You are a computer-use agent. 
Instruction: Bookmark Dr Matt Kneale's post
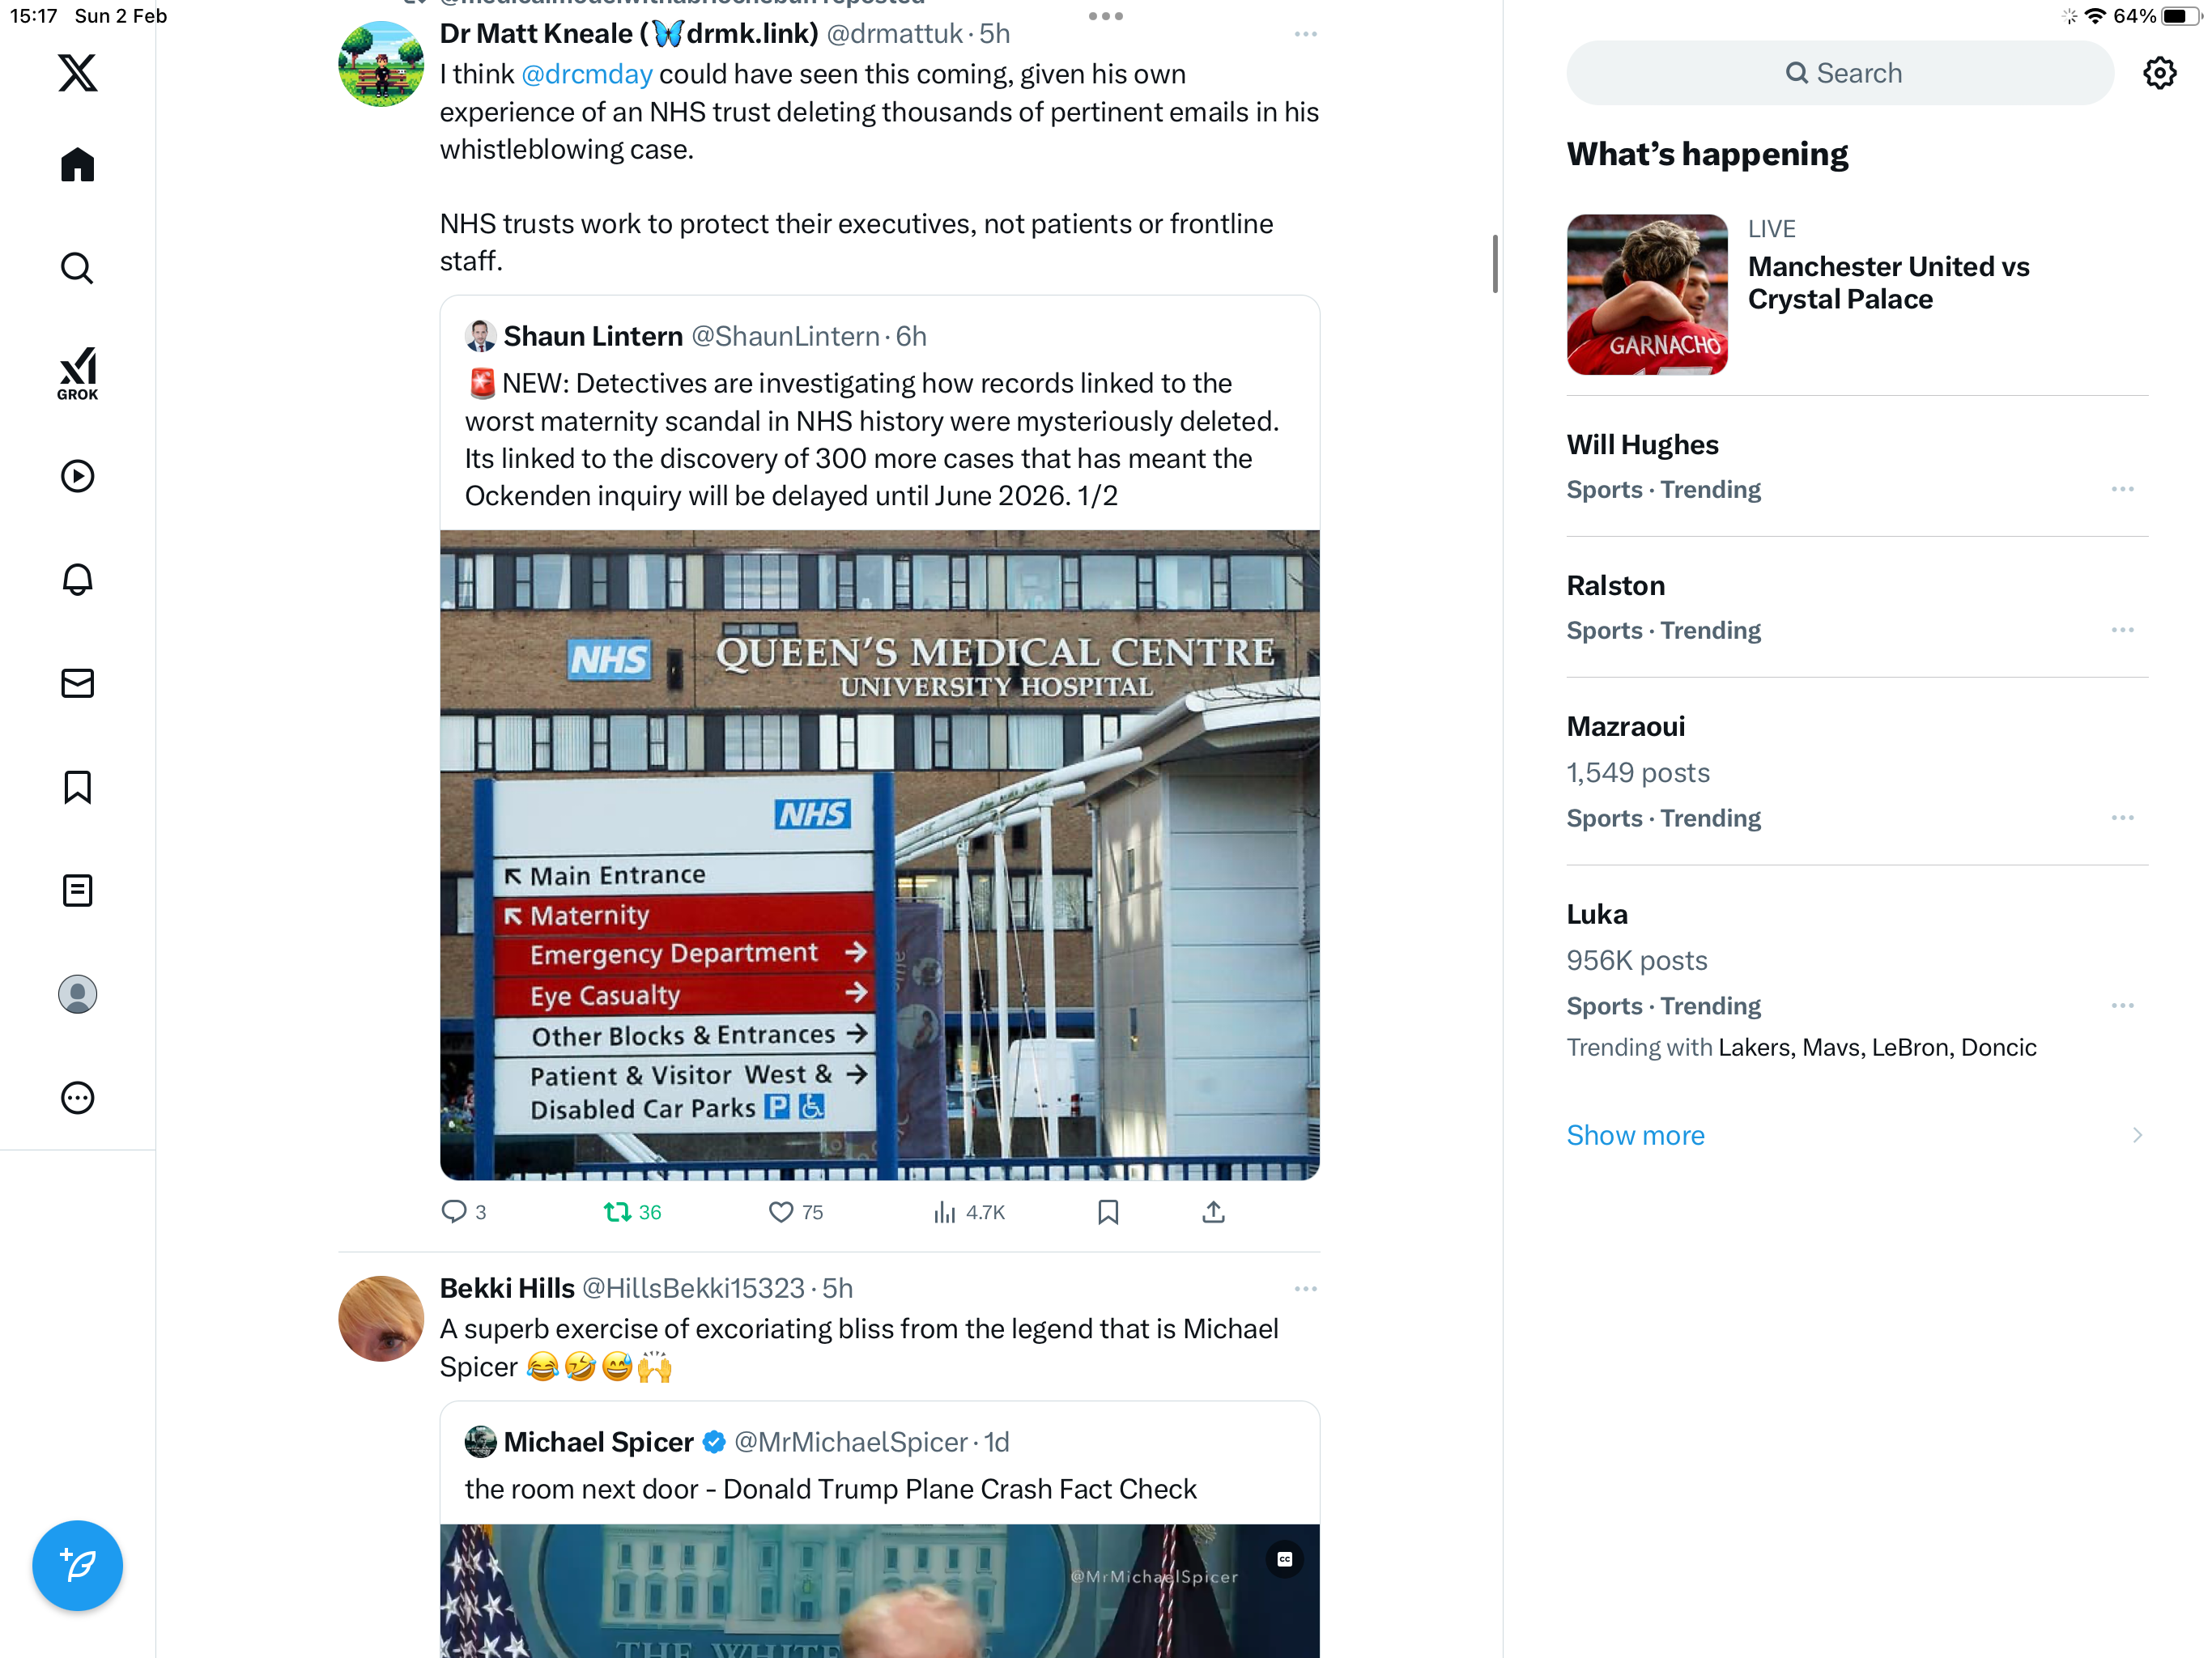[1108, 1212]
